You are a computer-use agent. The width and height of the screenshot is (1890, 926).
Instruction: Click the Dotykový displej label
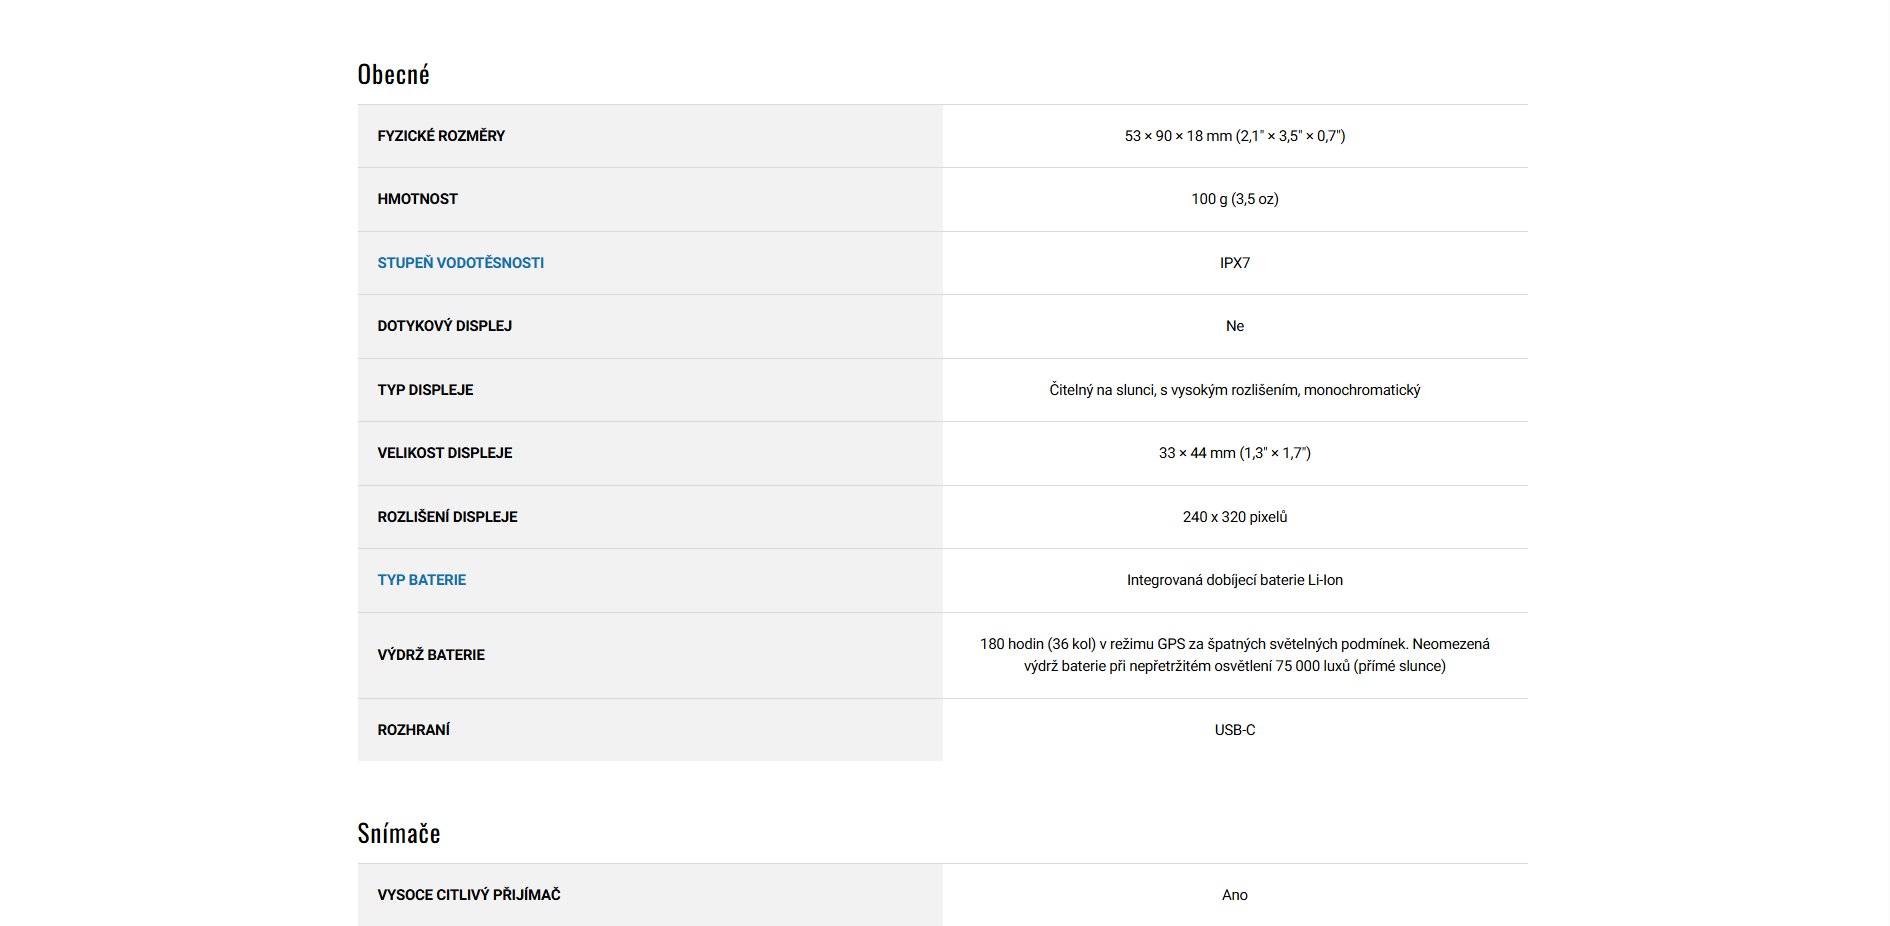pyautogui.click(x=444, y=326)
